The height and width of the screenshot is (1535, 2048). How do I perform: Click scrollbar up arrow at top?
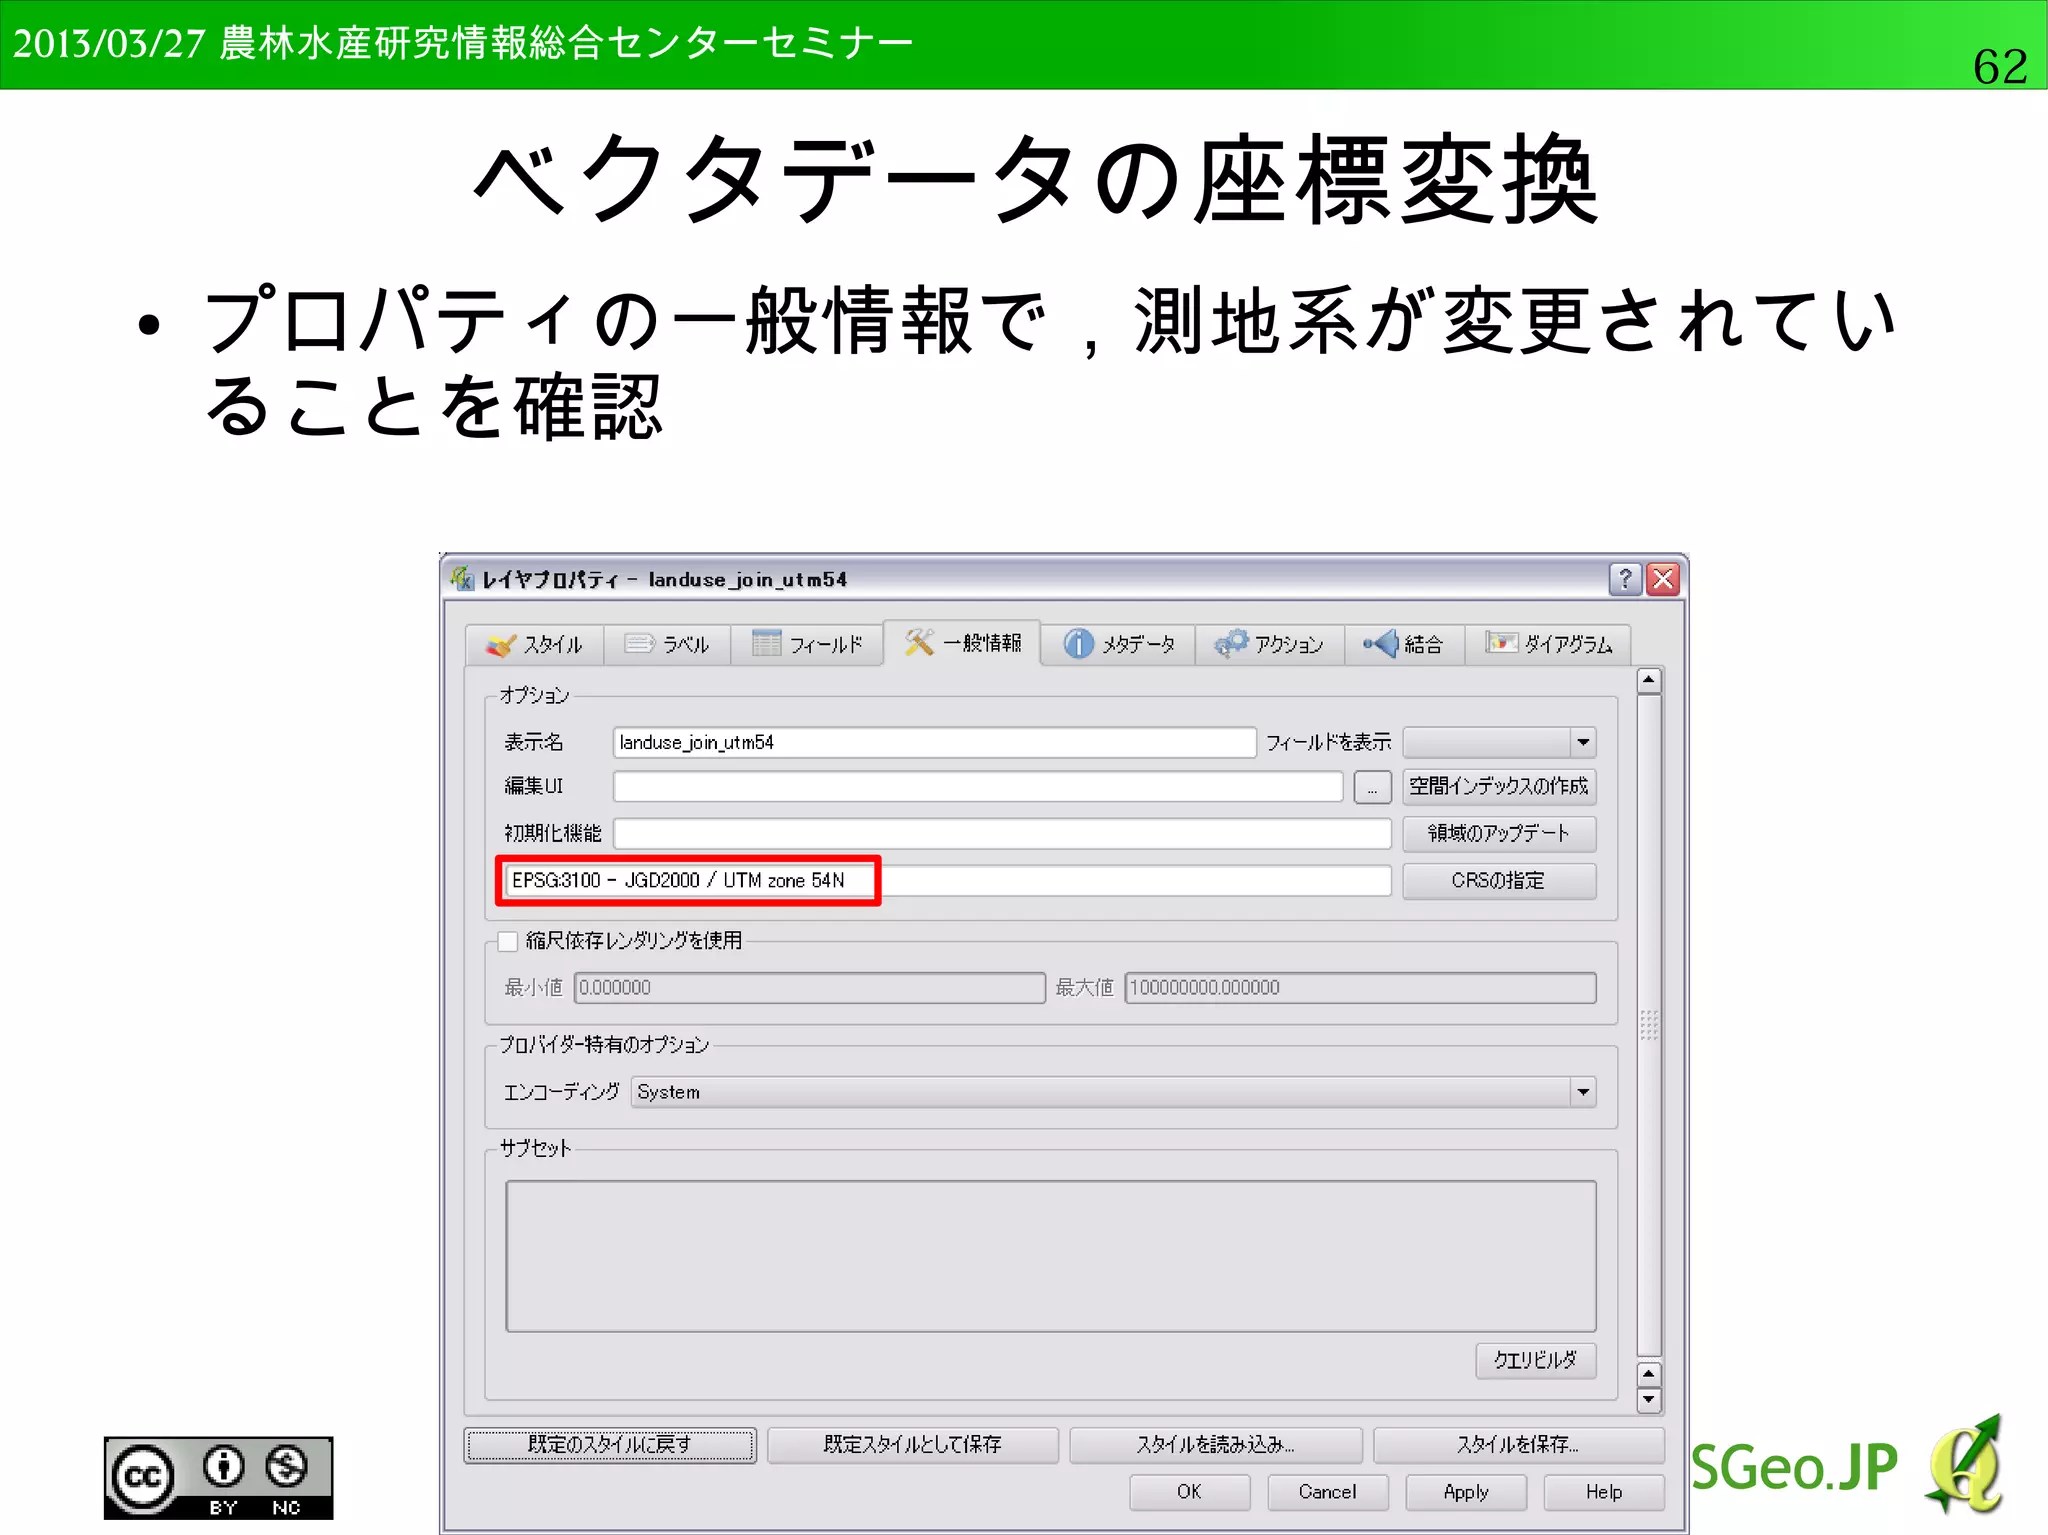coord(1649,681)
